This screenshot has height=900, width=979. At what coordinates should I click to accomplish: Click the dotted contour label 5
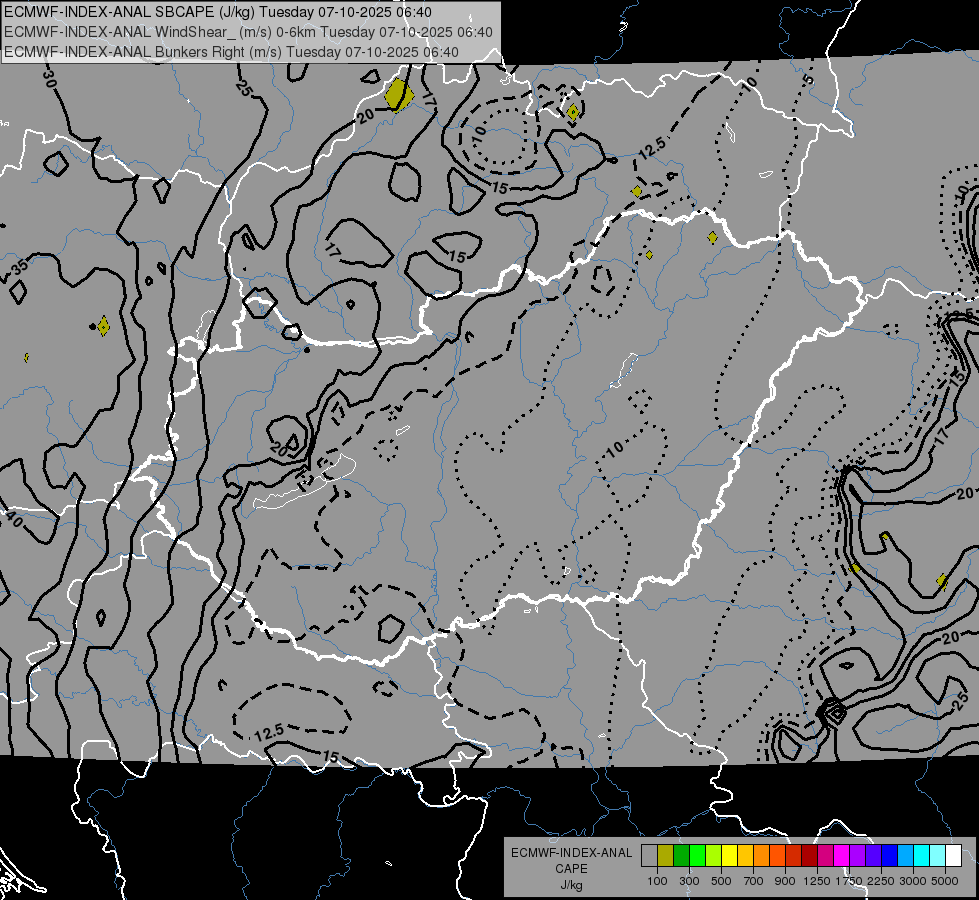click(808, 79)
